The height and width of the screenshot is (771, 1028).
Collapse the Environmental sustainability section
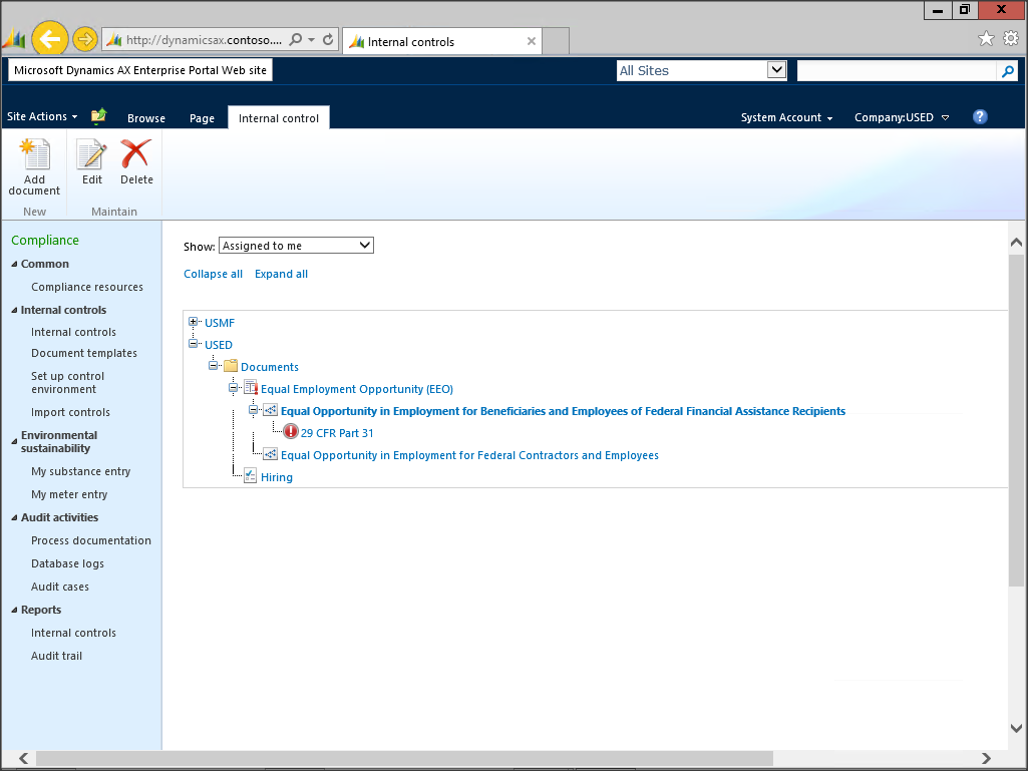(14, 436)
